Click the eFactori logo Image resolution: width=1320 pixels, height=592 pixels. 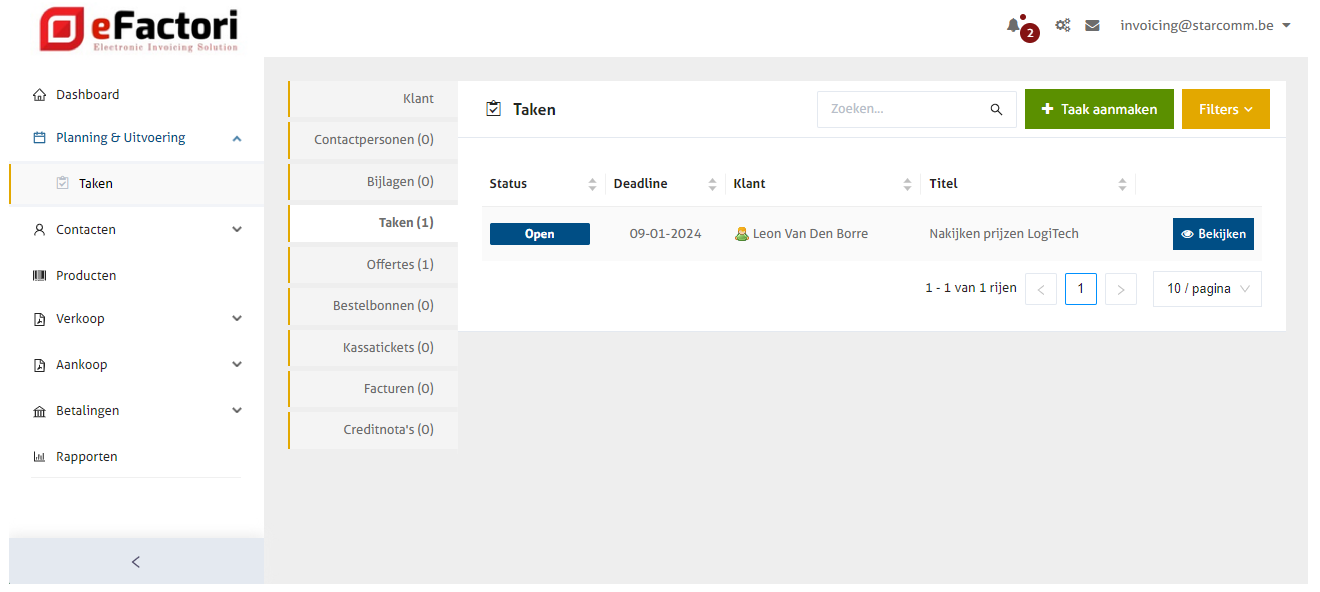[x=139, y=30]
